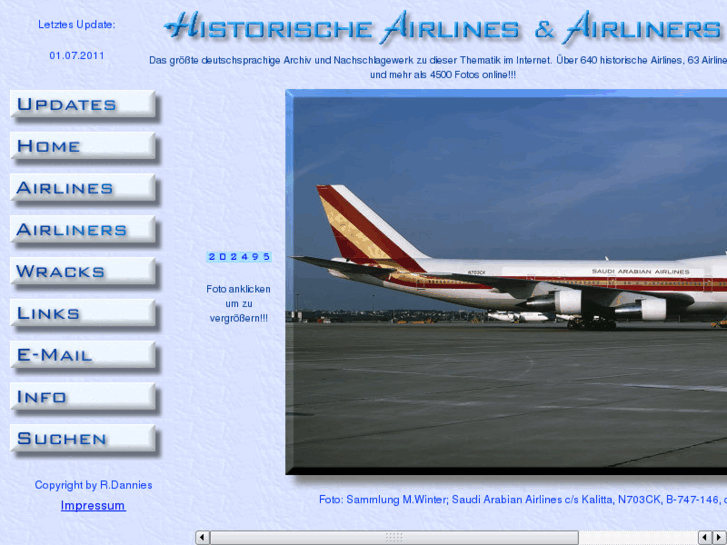Click the rightmost scrollbar arrow button

[720, 538]
